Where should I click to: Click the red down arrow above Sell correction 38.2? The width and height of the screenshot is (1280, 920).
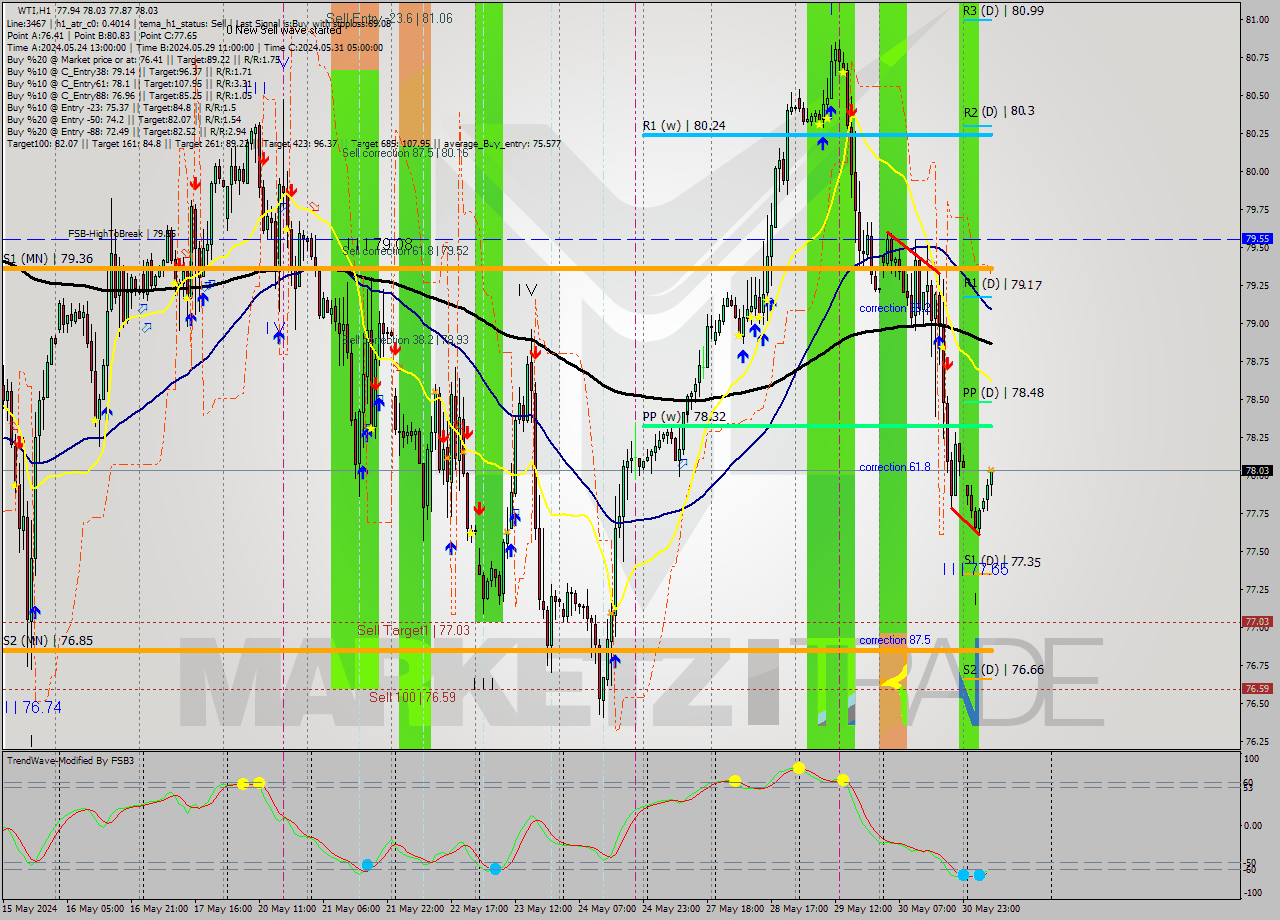click(395, 350)
